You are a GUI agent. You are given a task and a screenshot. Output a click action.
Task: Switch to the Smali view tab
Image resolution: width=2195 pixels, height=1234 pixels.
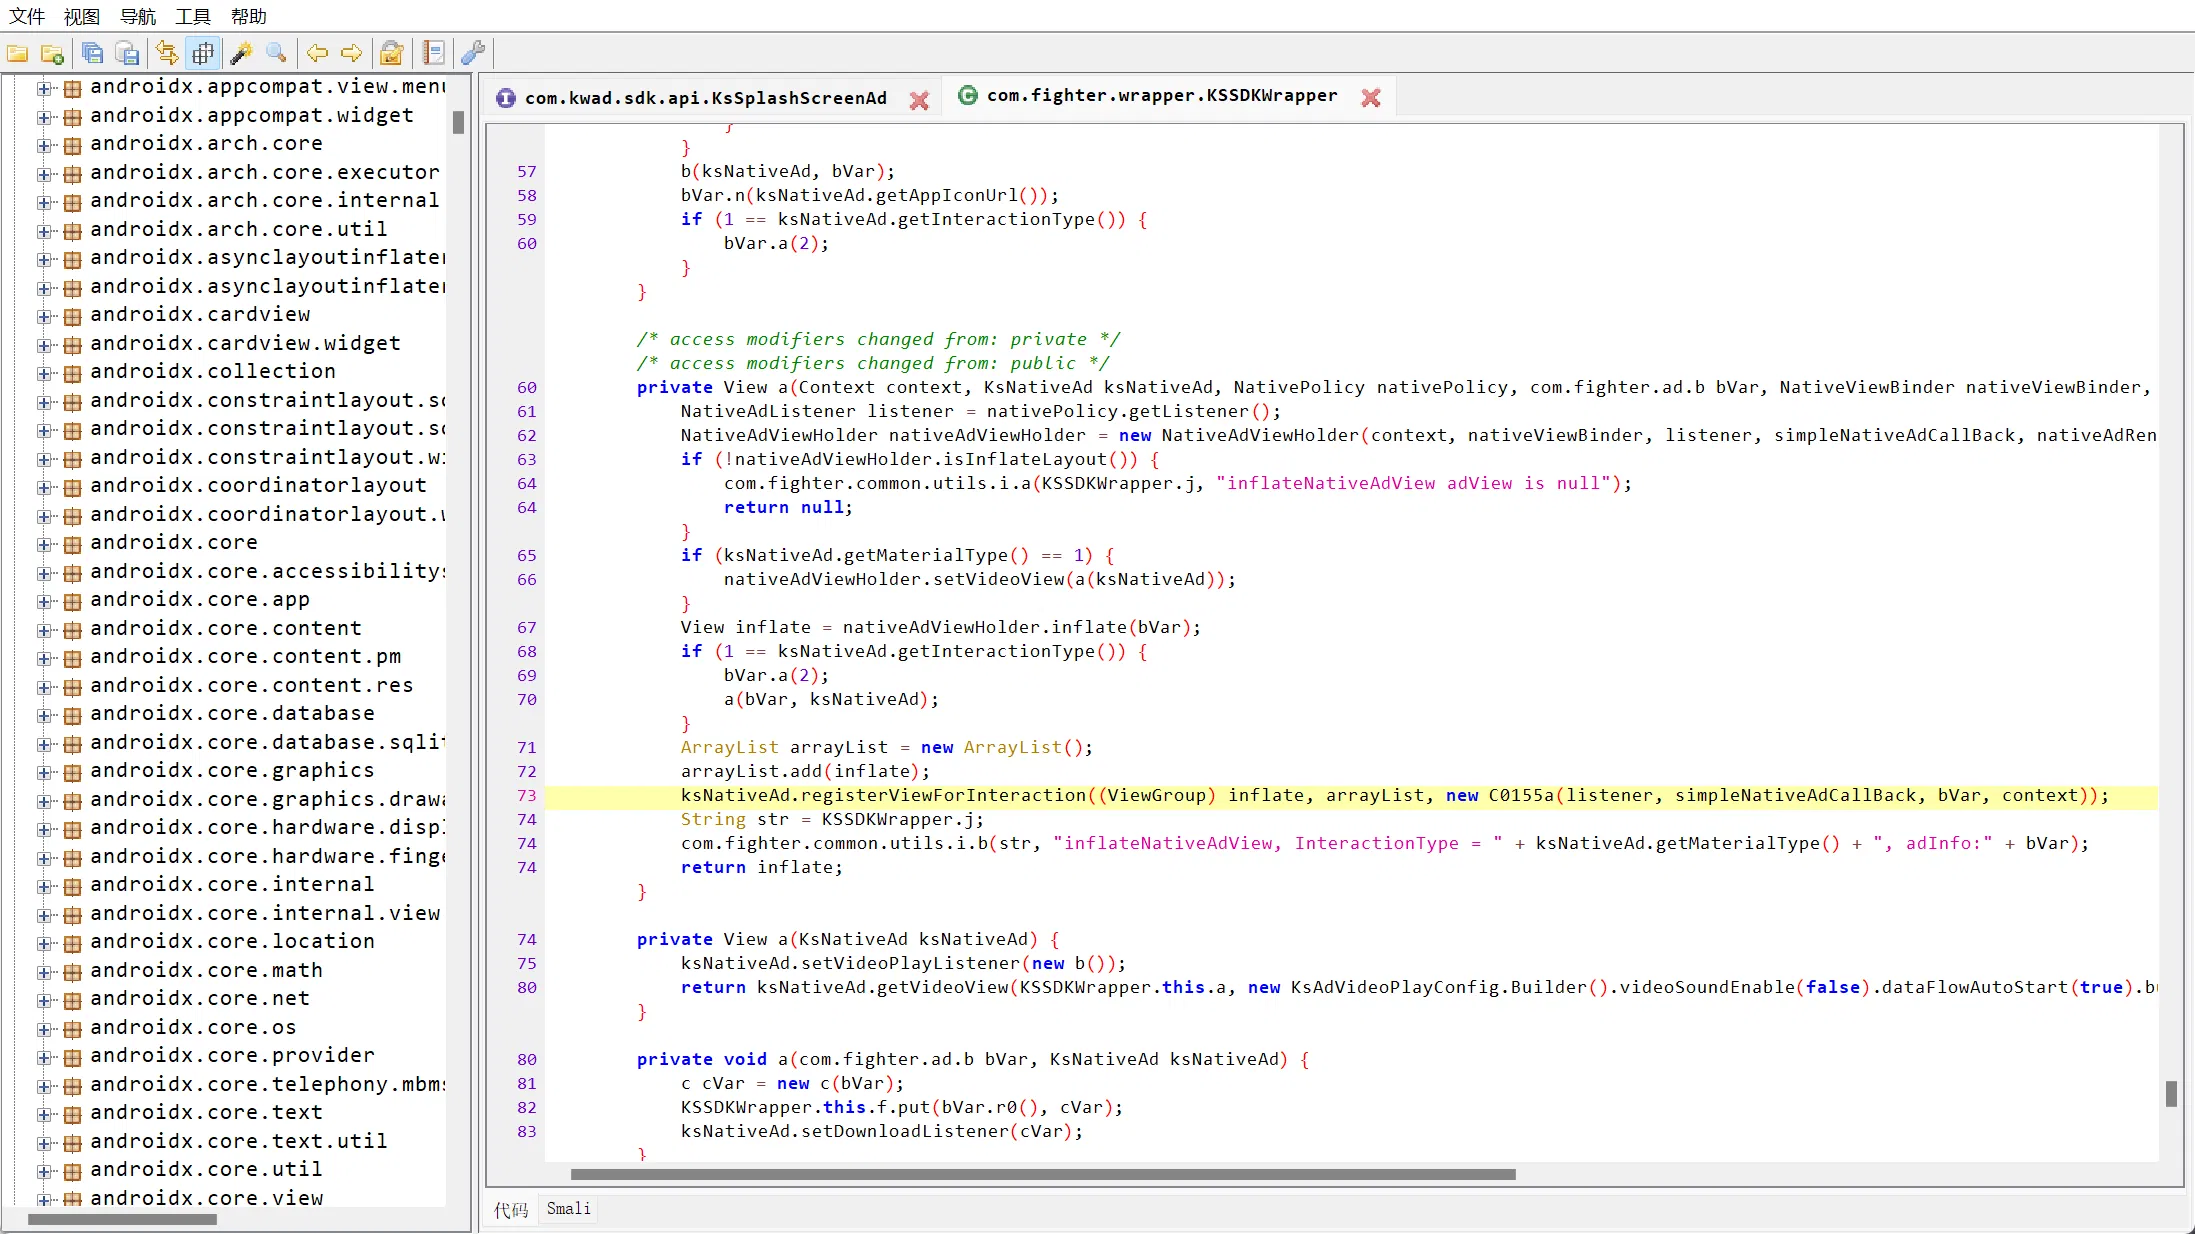coord(569,1209)
